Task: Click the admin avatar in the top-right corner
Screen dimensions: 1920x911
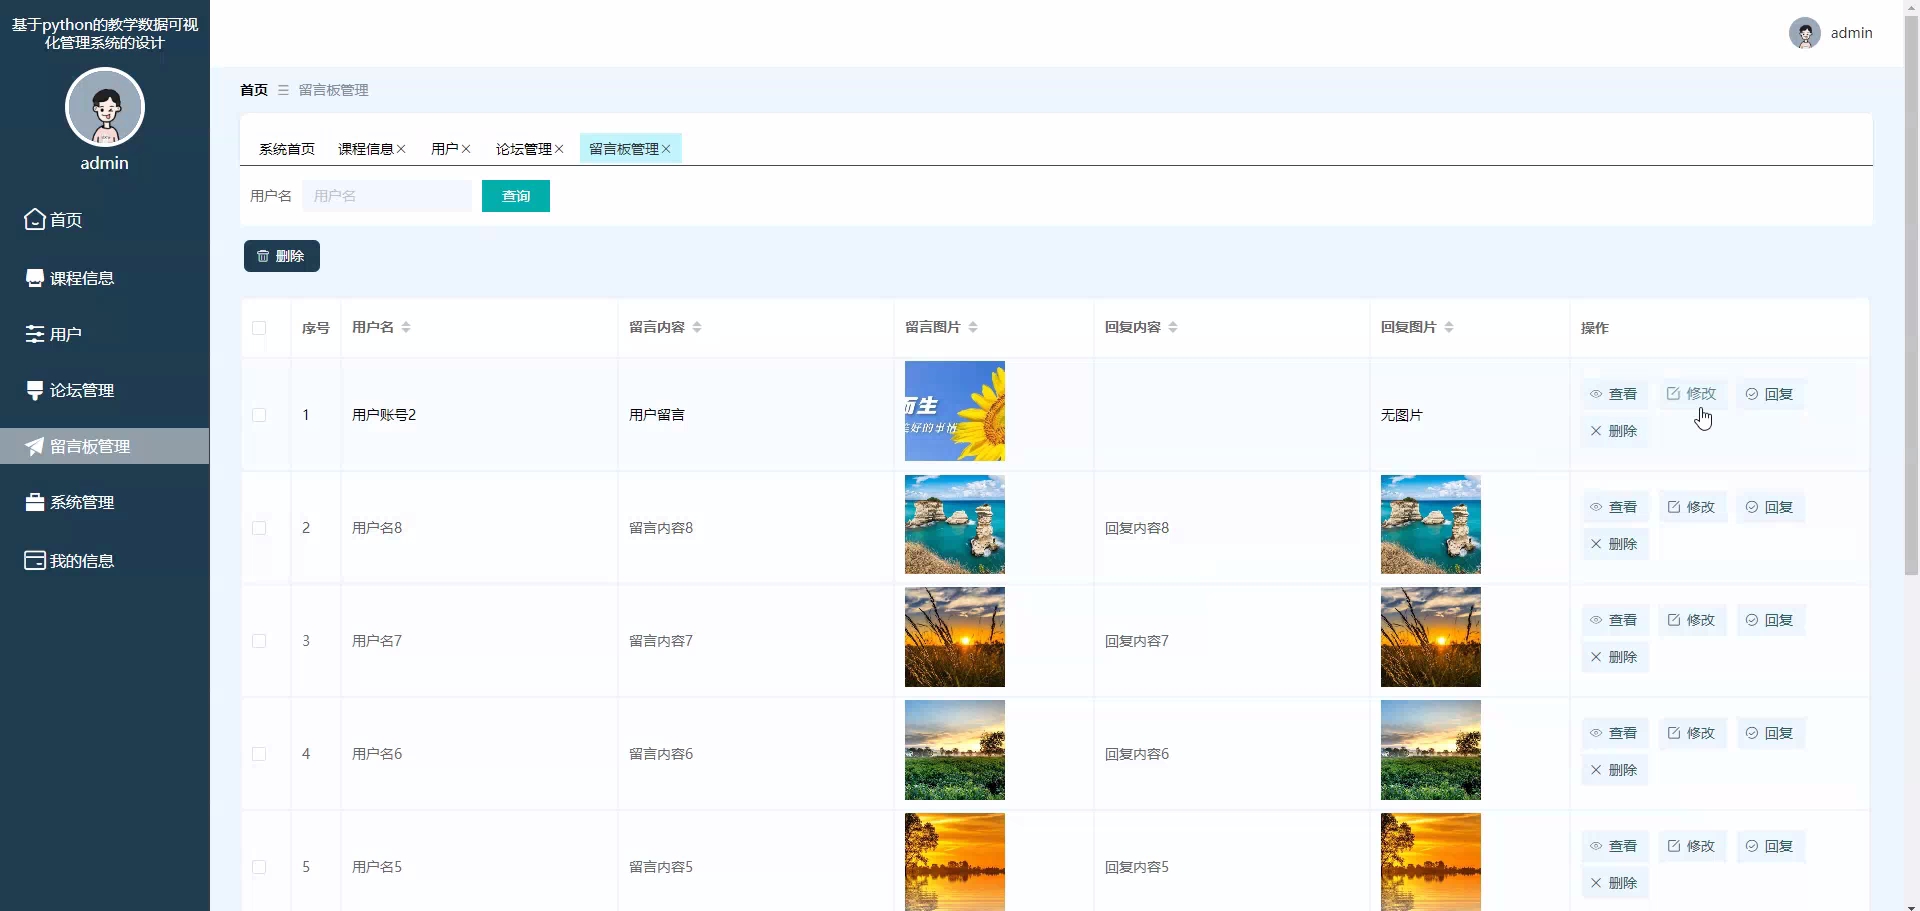Action: 1804,33
